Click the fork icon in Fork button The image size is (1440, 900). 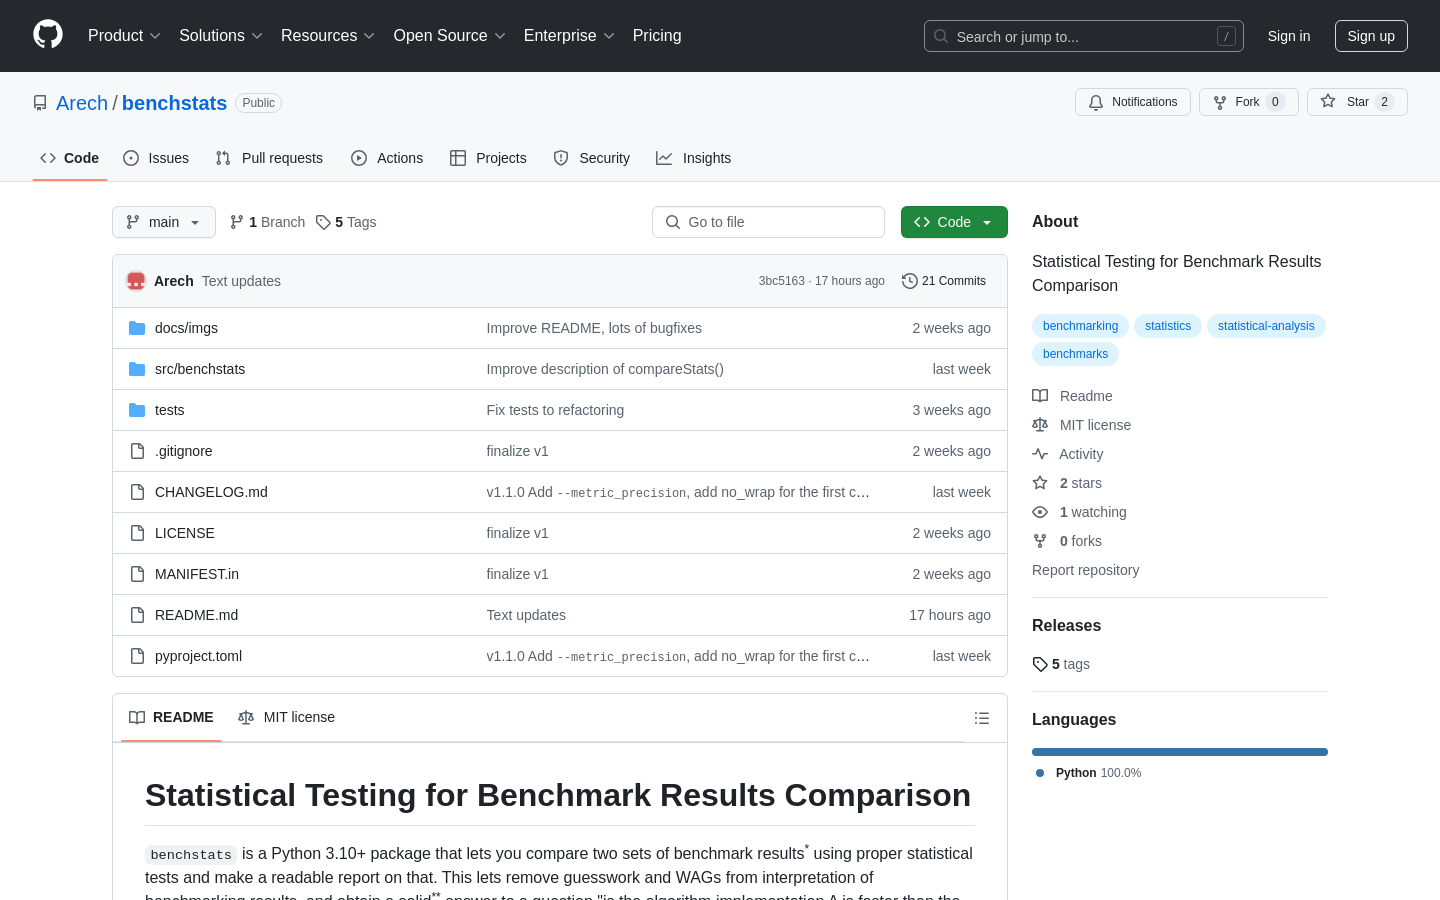pyautogui.click(x=1220, y=102)
